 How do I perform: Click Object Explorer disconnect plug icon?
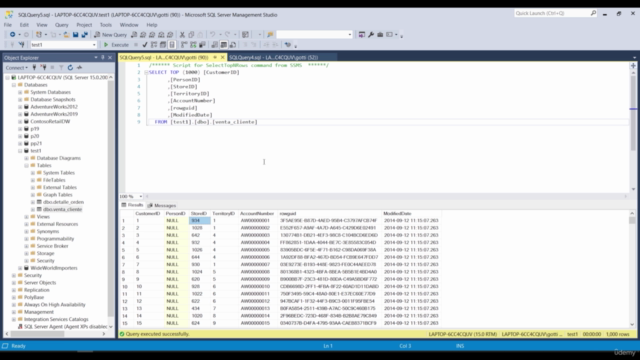point(43,67)
